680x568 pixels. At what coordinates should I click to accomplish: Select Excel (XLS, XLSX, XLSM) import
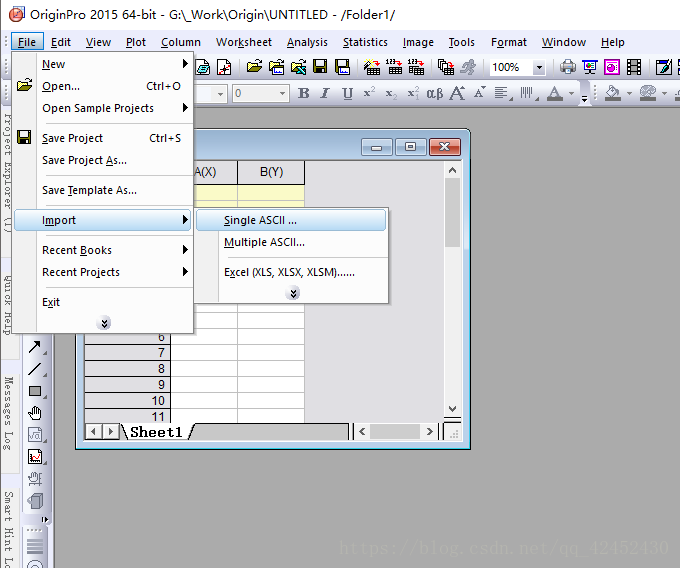click(x=291, y=272)
